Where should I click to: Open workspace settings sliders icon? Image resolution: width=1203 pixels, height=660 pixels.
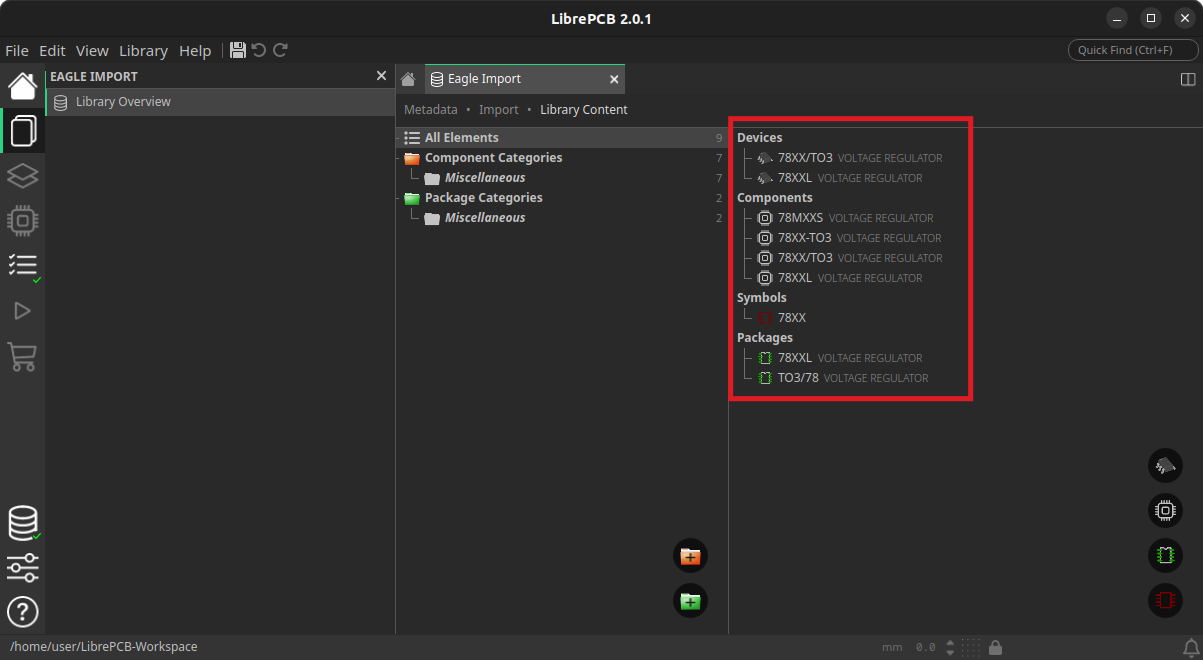pos(22,567)
